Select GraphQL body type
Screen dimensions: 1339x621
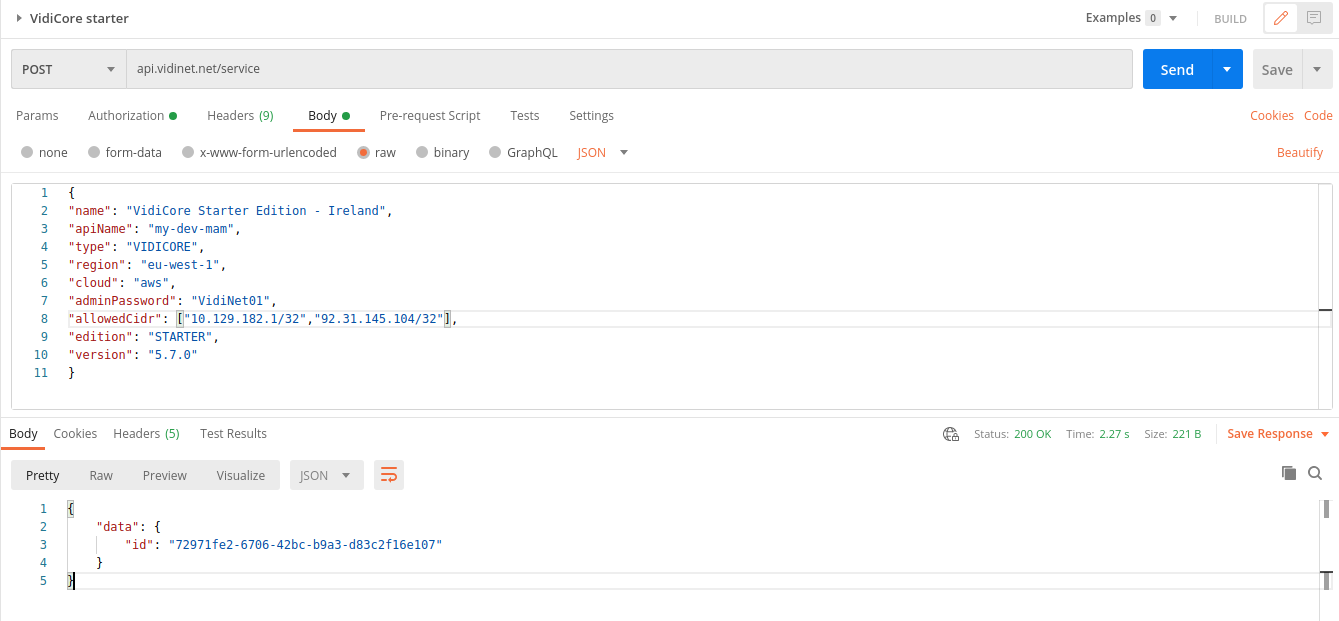495,153
